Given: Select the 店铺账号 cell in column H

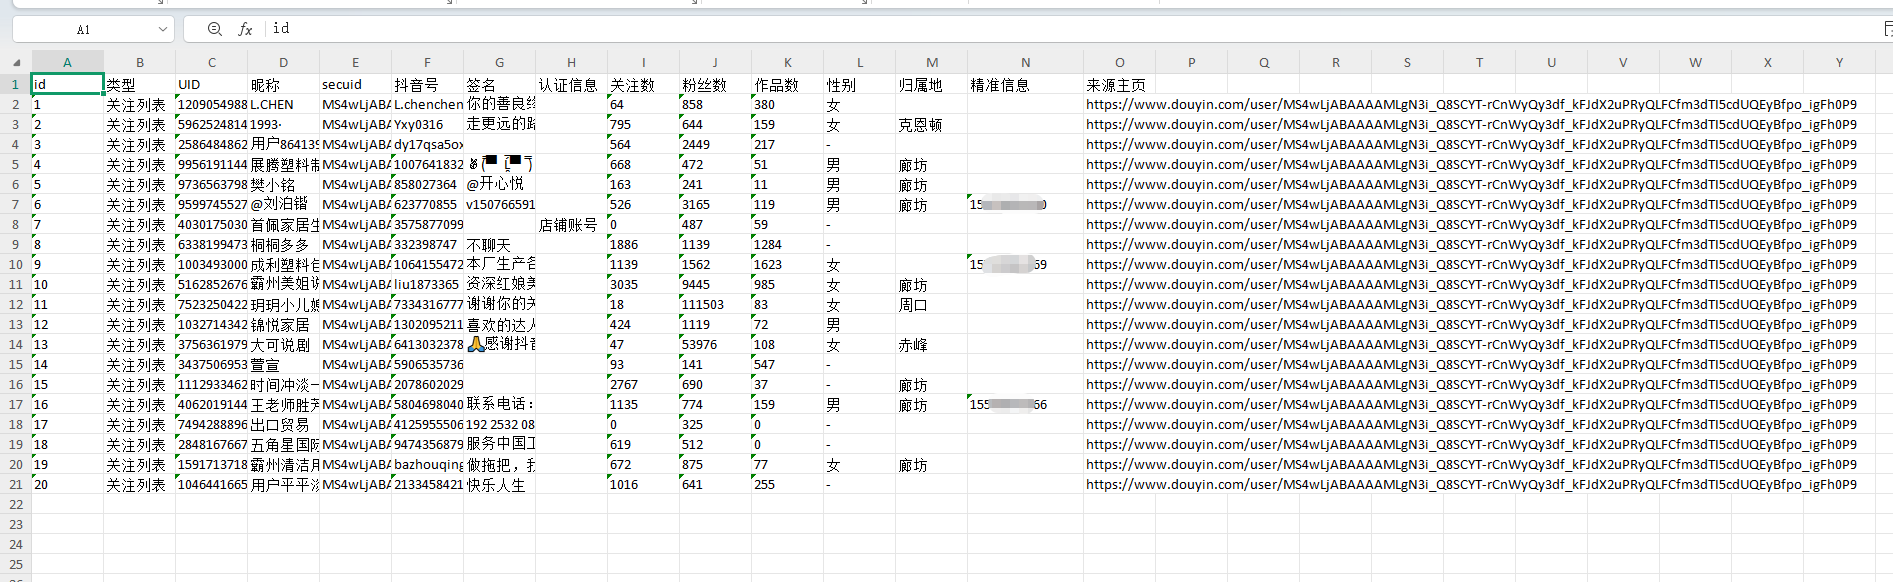Looking at the screenshot, I should click(568, 225).
